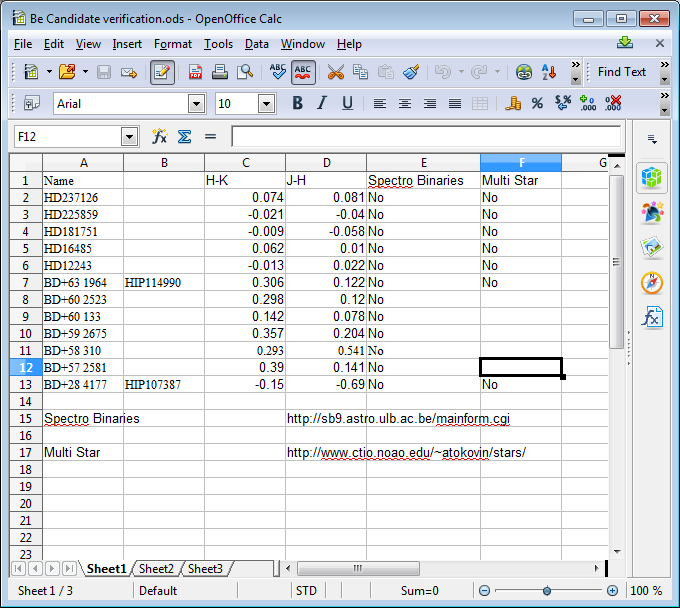Toggle Edit File mode icon
The image size is (680, 608).
(162, 72)
